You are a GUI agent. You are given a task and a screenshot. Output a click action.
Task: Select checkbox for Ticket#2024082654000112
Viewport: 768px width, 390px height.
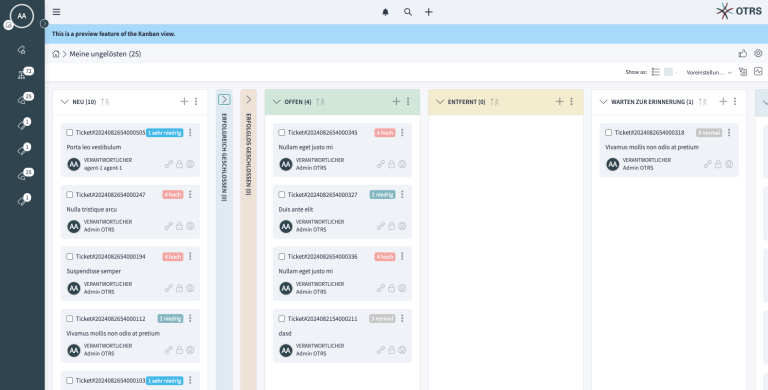(x=70, y=318)
